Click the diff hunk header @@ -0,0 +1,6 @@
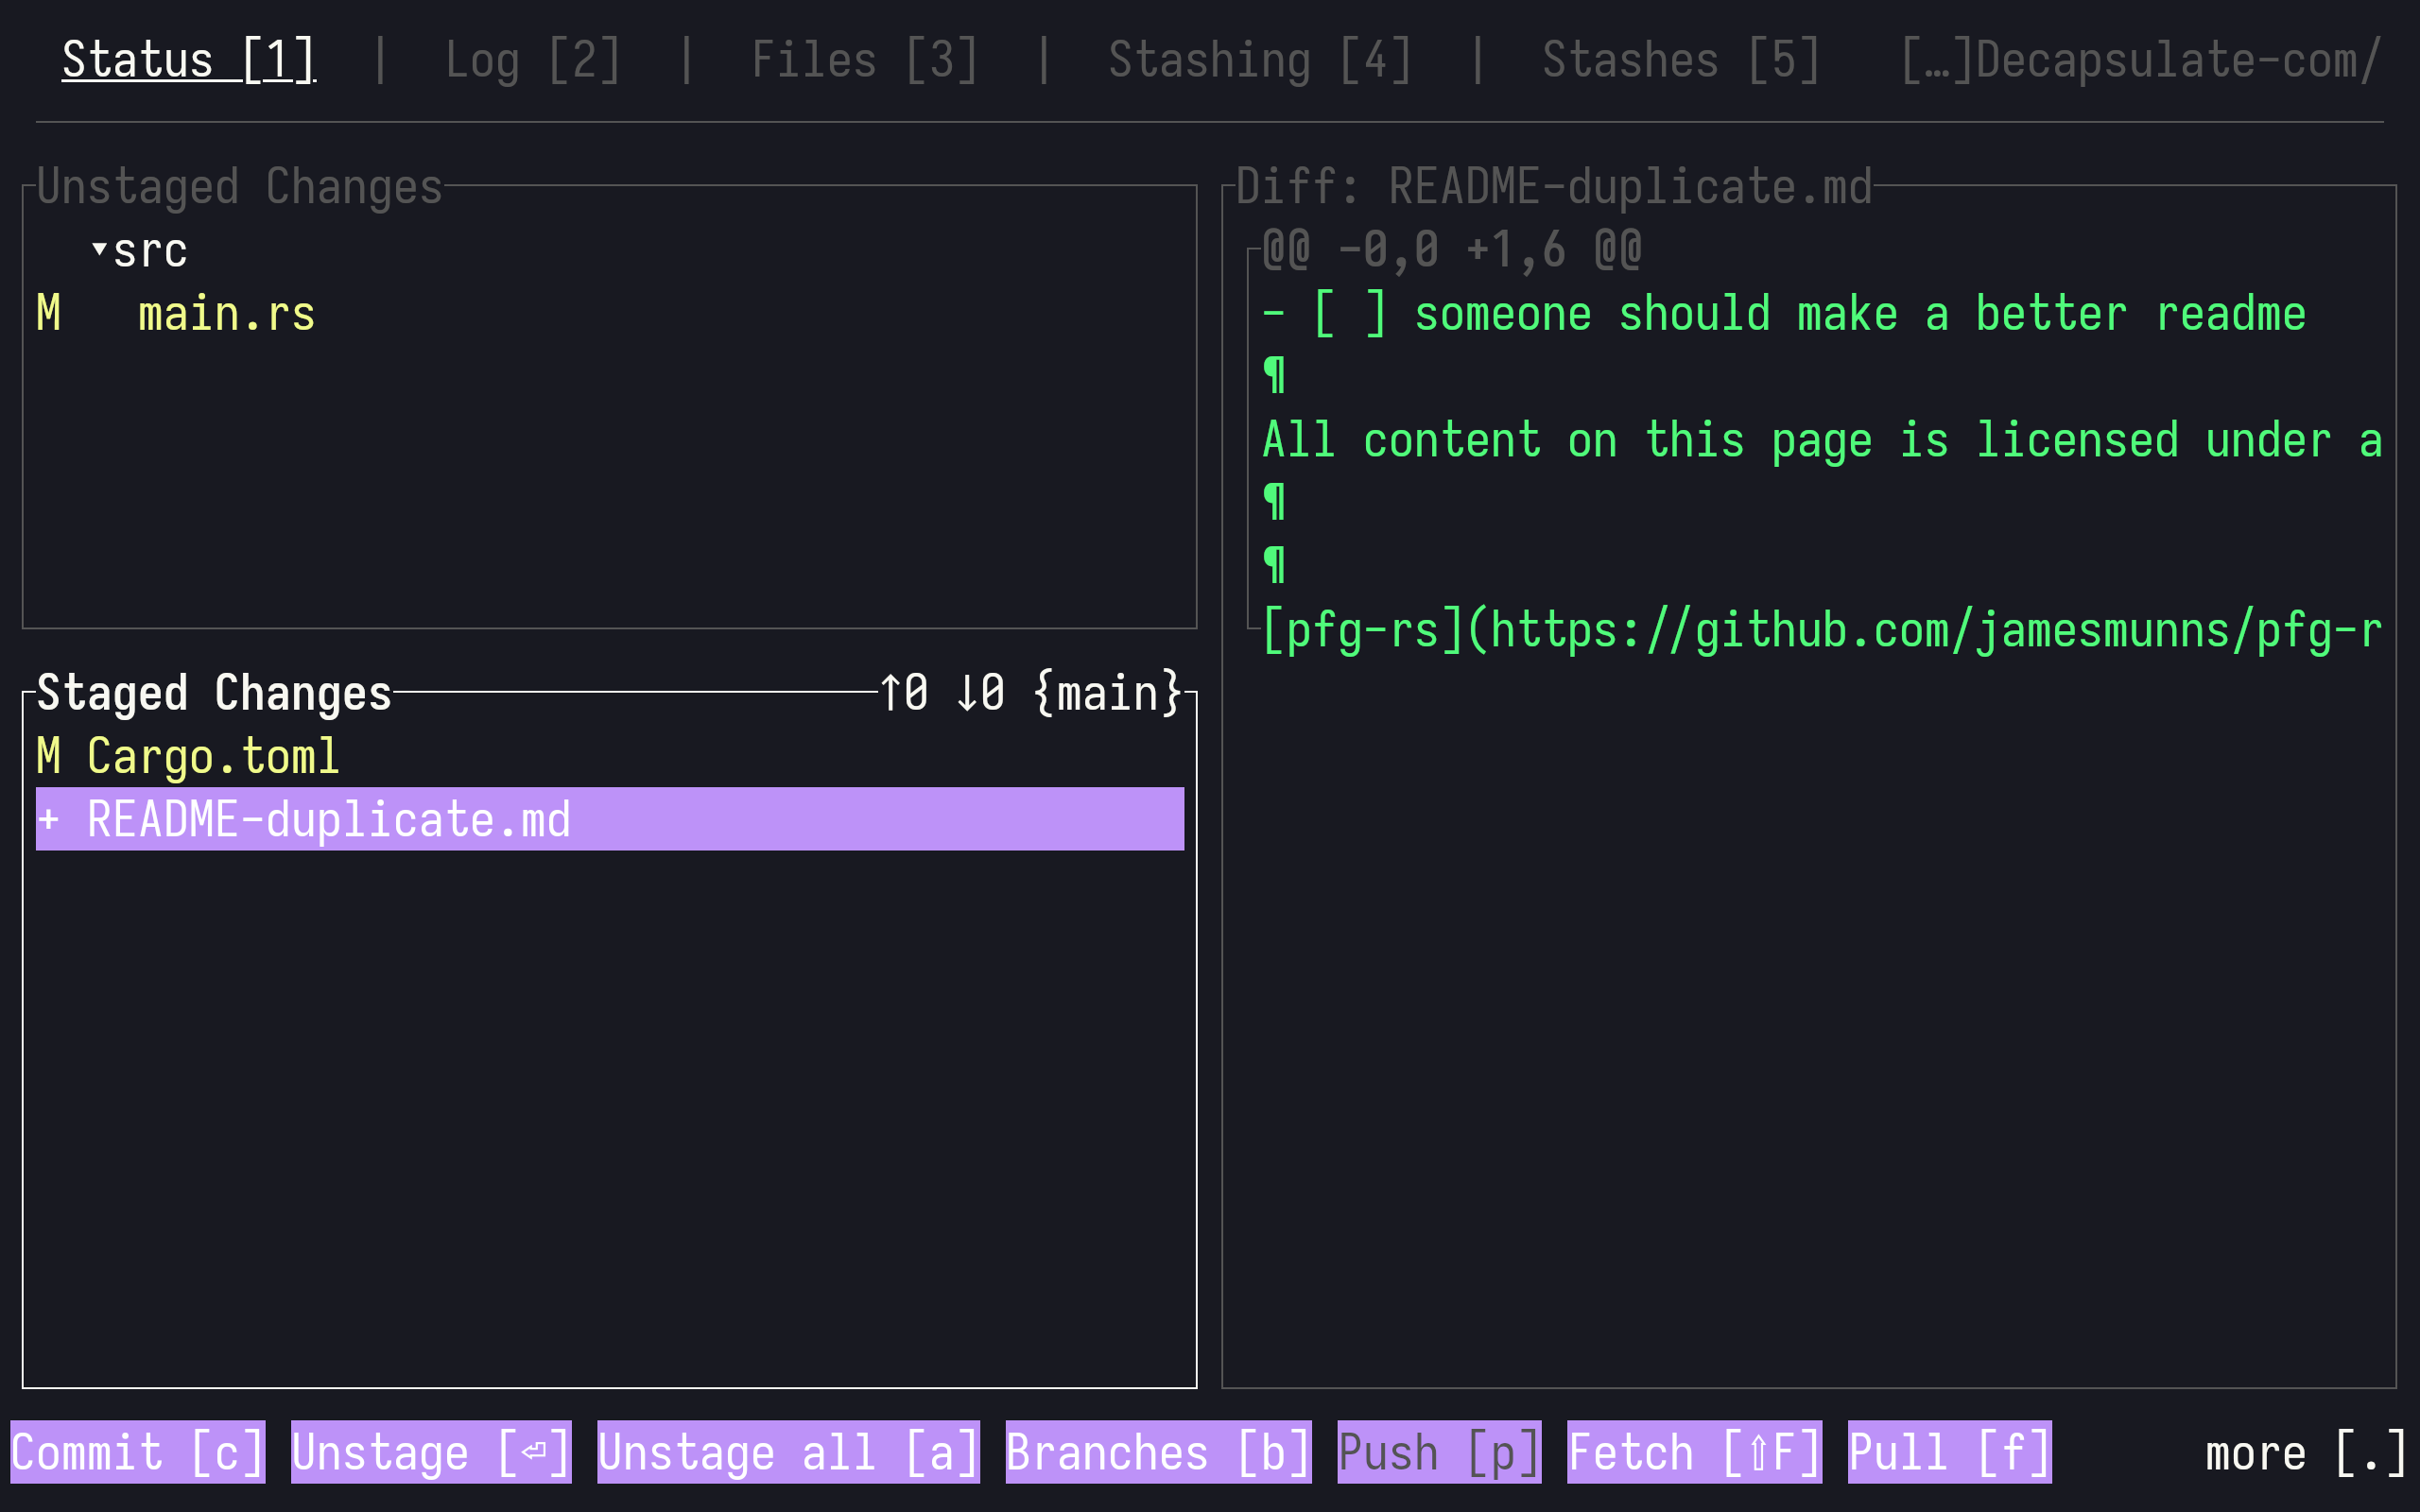Screen dimensions: 2420x1512 point(1451,249)
